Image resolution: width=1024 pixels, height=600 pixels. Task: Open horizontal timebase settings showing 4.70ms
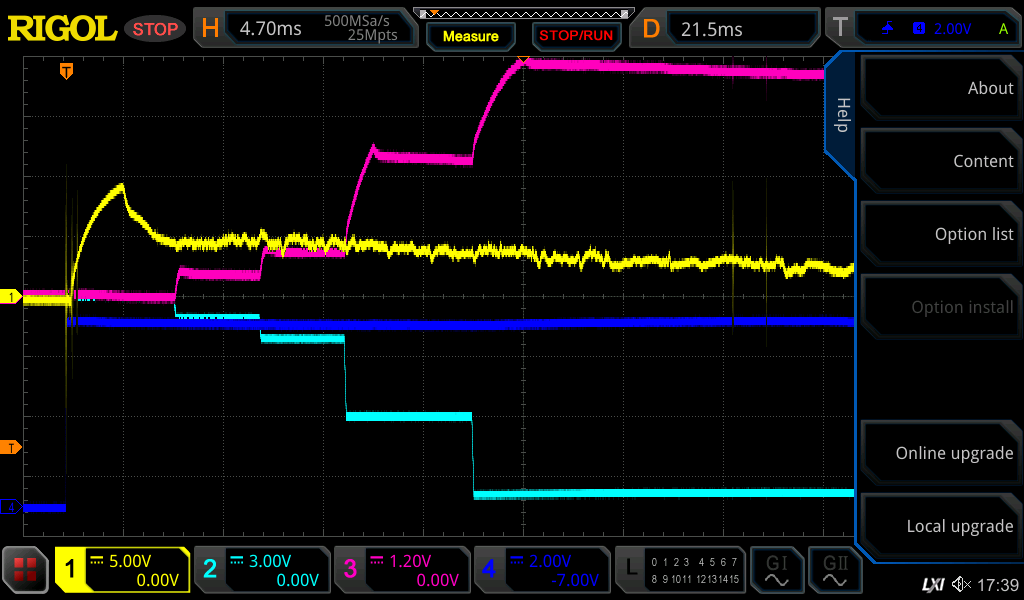coord(305,29)
